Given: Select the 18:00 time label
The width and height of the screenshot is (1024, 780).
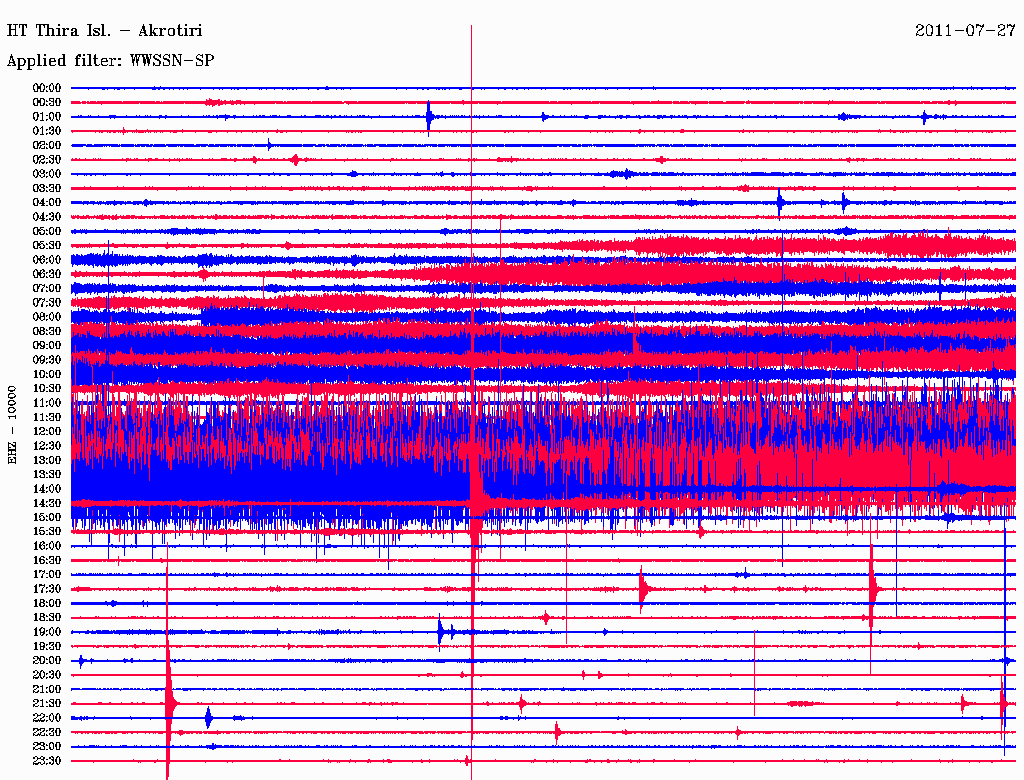Looking at the screenshot, I should pos(47,604).
